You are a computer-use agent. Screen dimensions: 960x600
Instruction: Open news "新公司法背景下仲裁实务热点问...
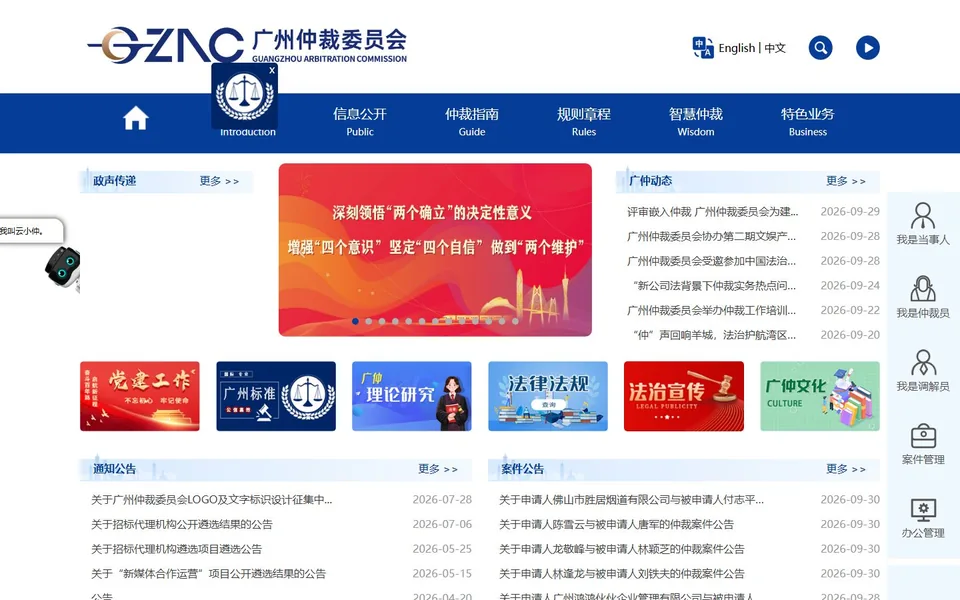(714, 285)
